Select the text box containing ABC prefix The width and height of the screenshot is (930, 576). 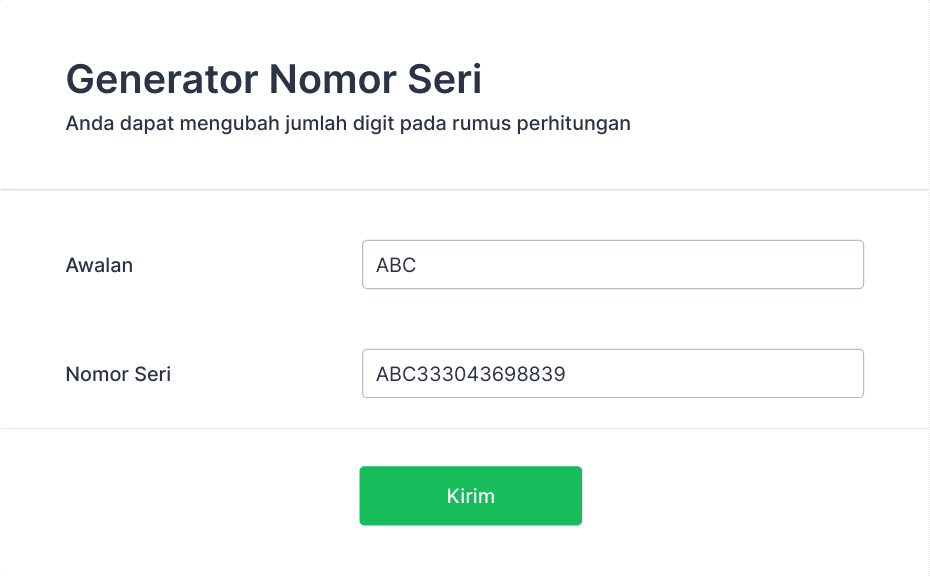point(612,265)
